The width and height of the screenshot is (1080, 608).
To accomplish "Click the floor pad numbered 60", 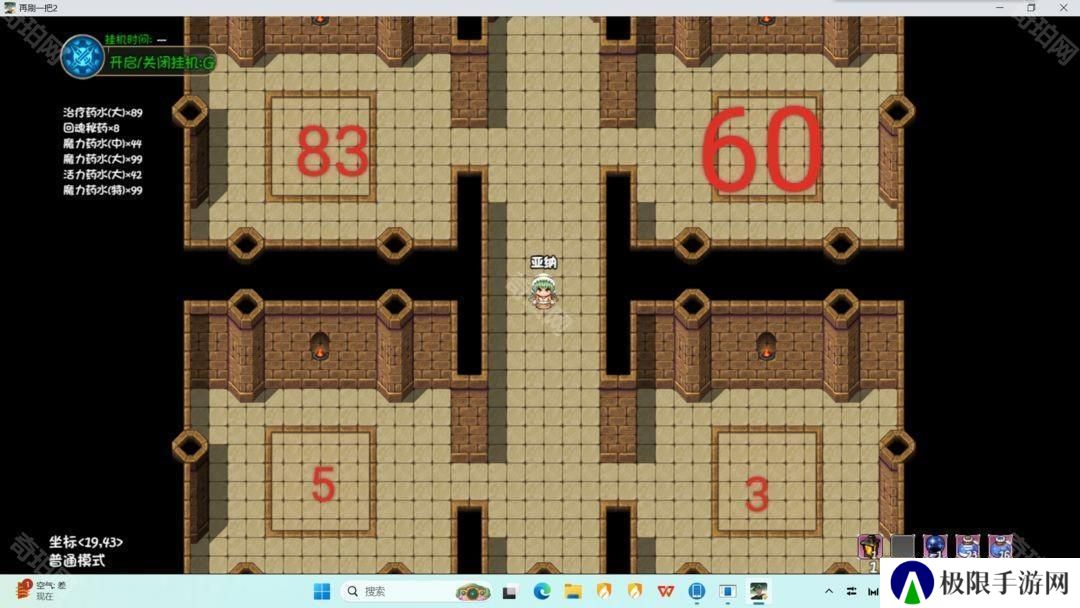I will tap(766, 147).
